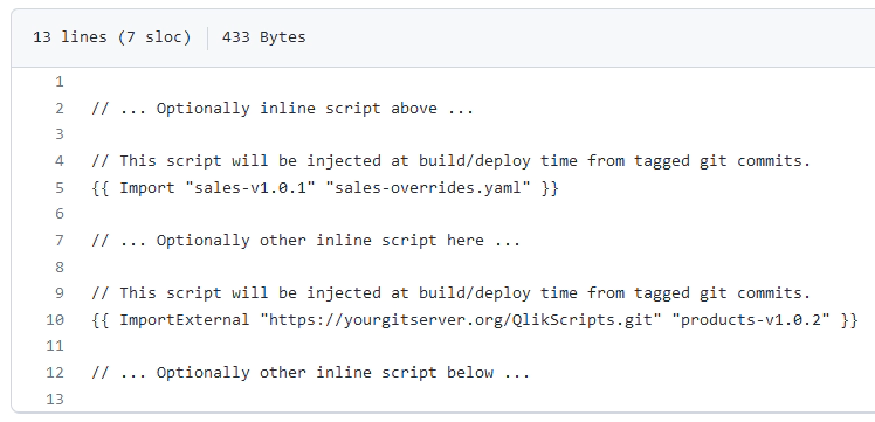Click the Import "sales-v1.0.1" code line

(325, 188)
